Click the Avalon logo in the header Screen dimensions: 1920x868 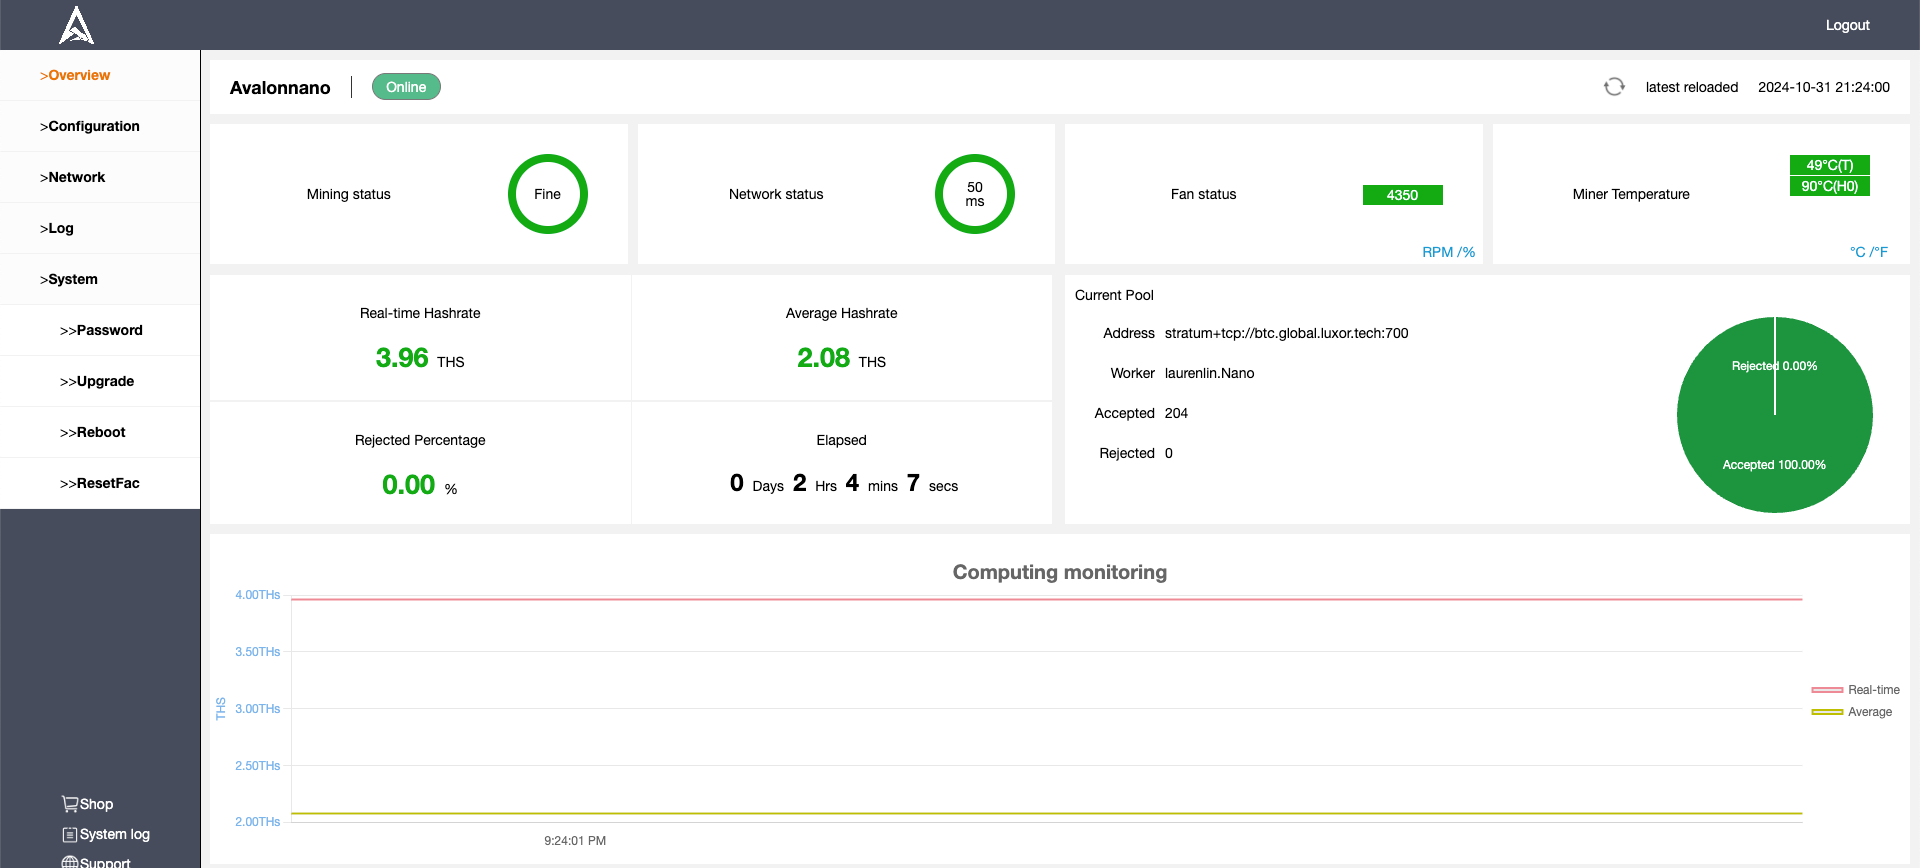click(76, 25)
